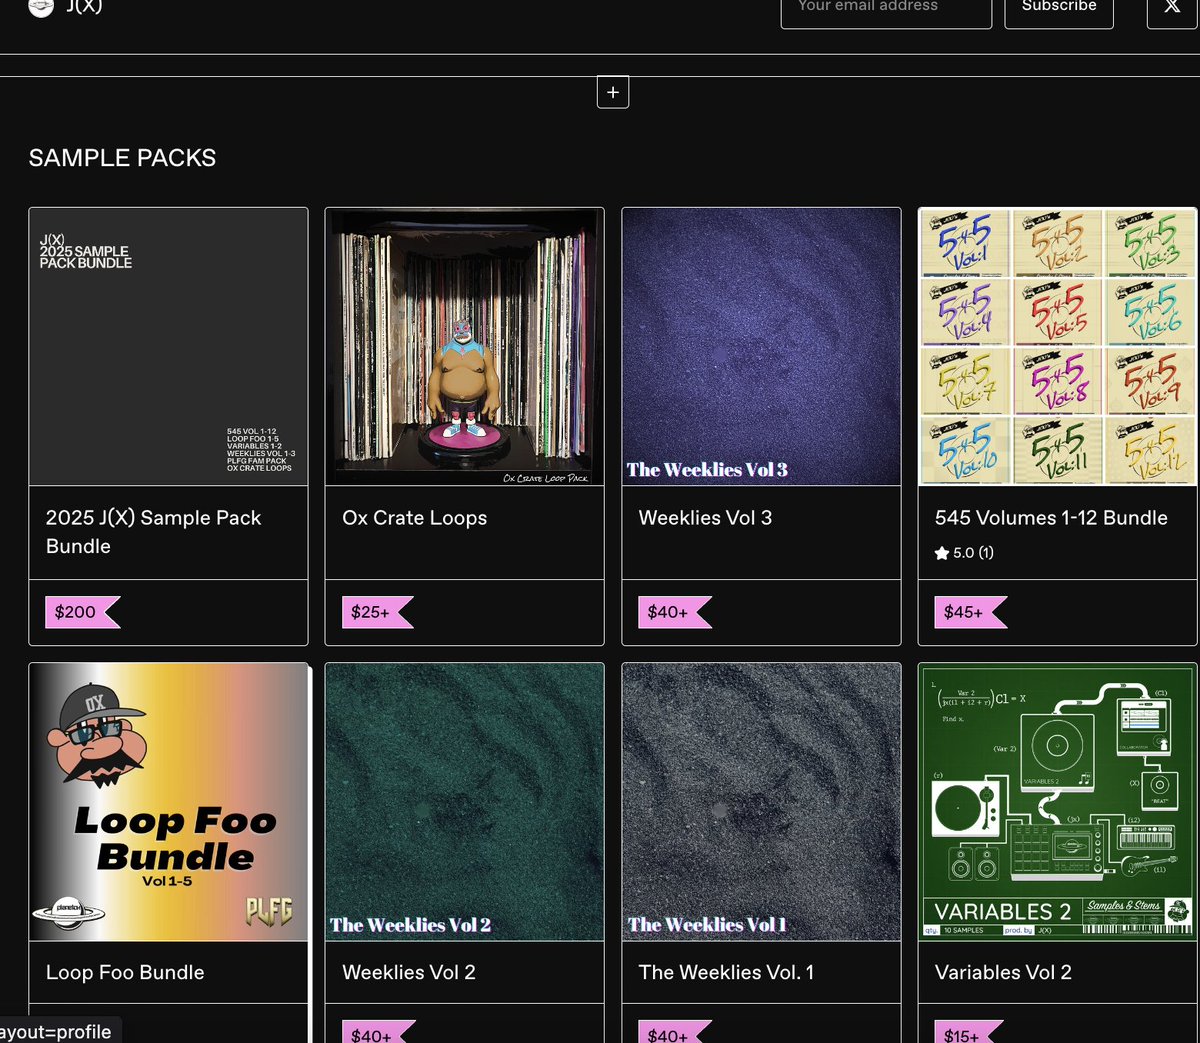
Task: Open the X social link icon
Action: (x=1172, y=8)
